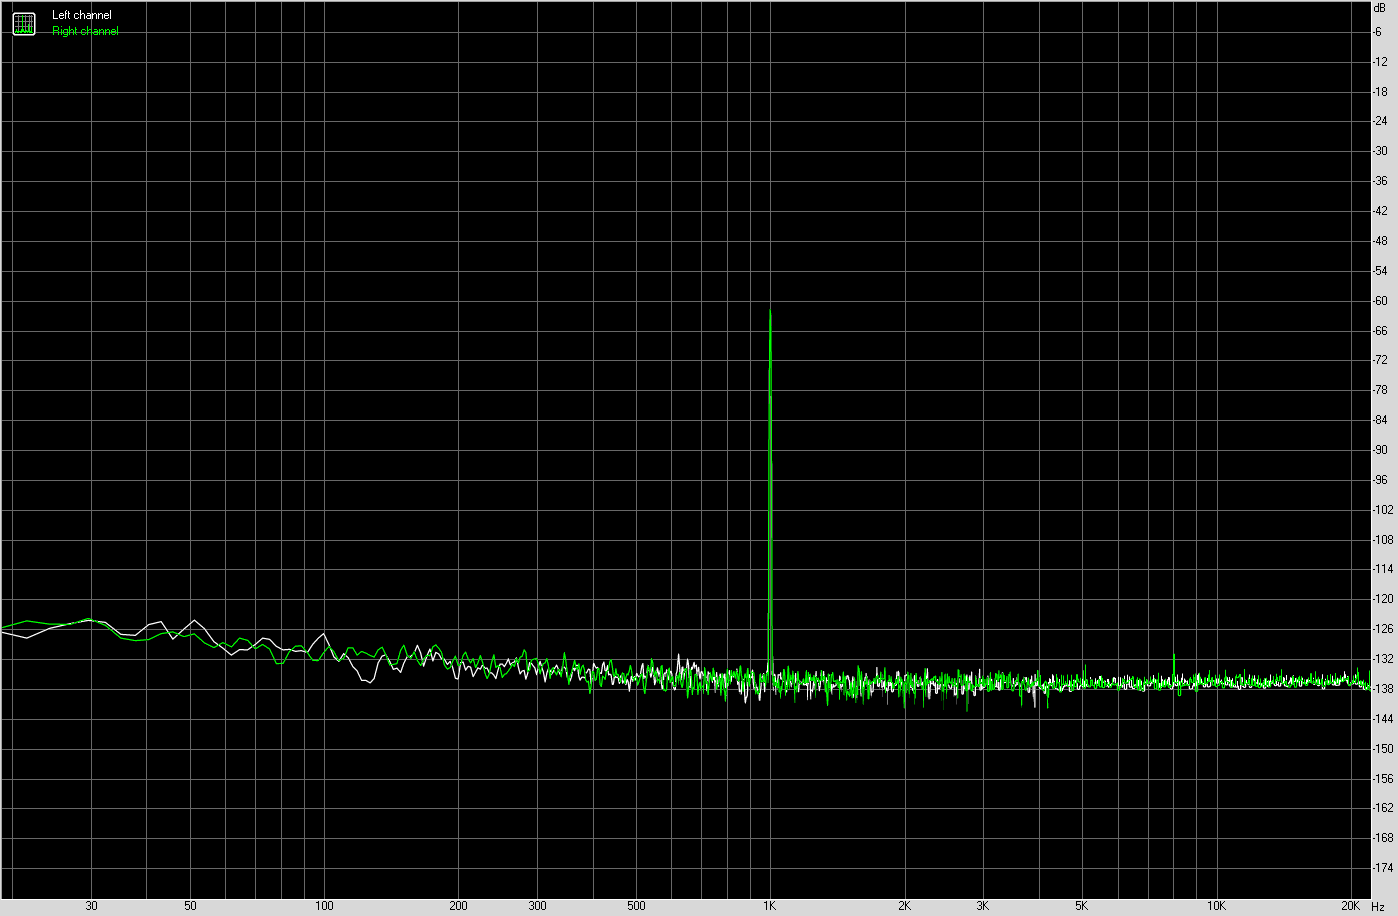The image size is (1398, 916).
Task: Click the '-108' dB axis label
Action: (x=1383, y=540)
